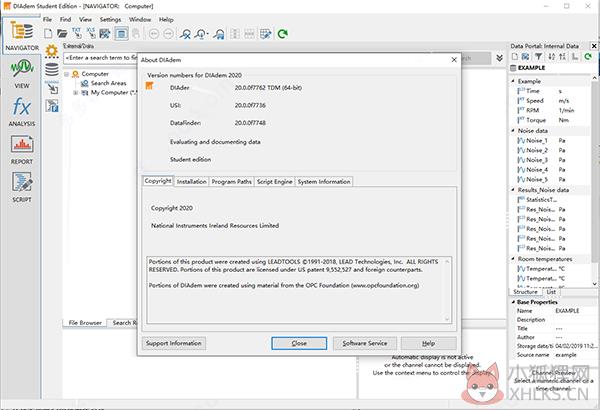Expand the My Computer tree node
600x410 pixels.
76,93
